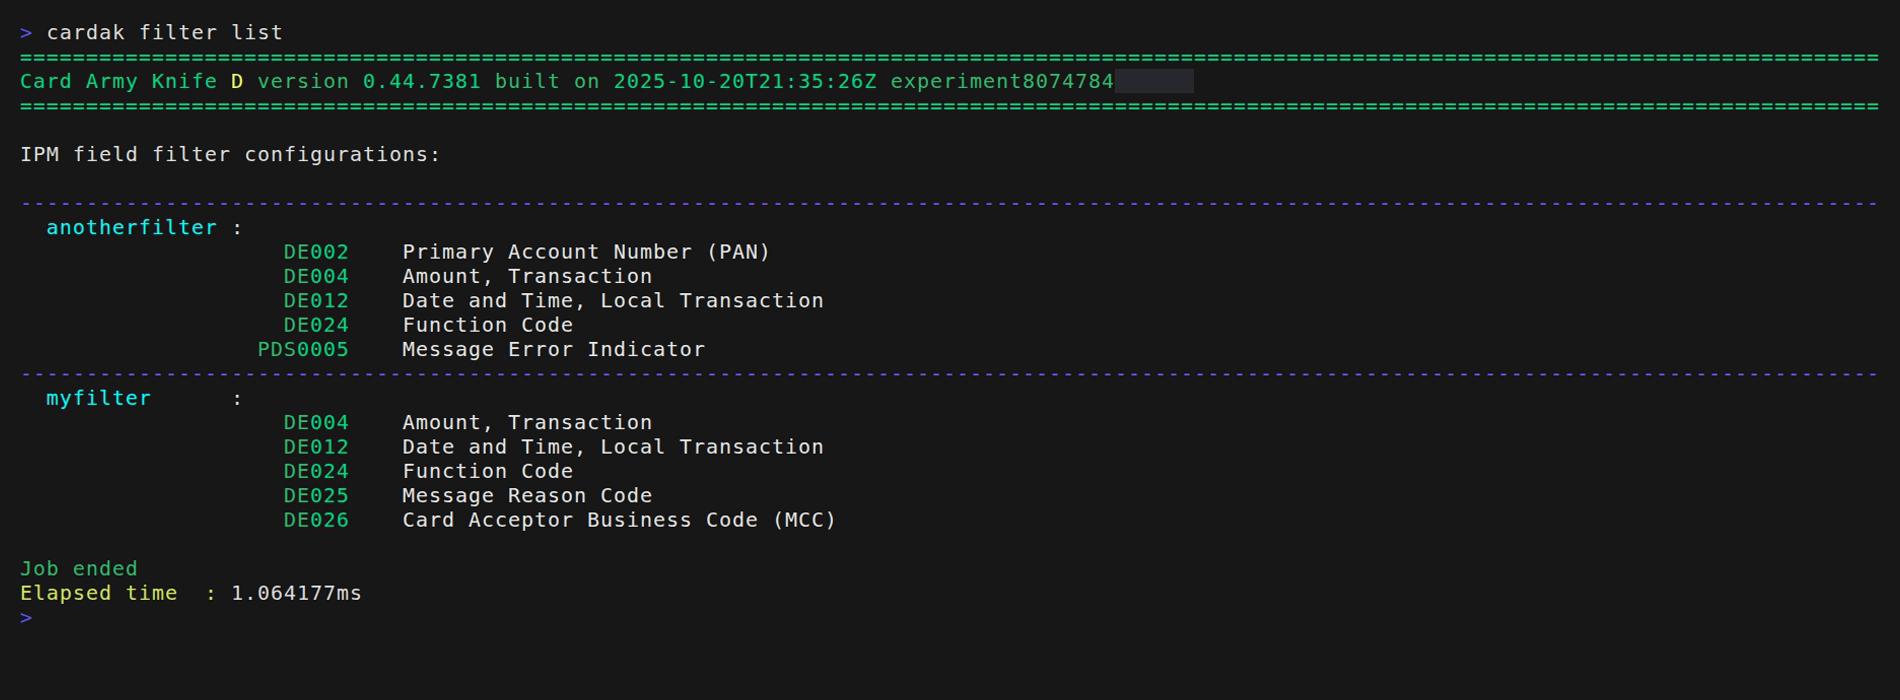Select the 'anotherfilter' filter name
This screenshot has height=700, width=1900.
tap(131, 228)
